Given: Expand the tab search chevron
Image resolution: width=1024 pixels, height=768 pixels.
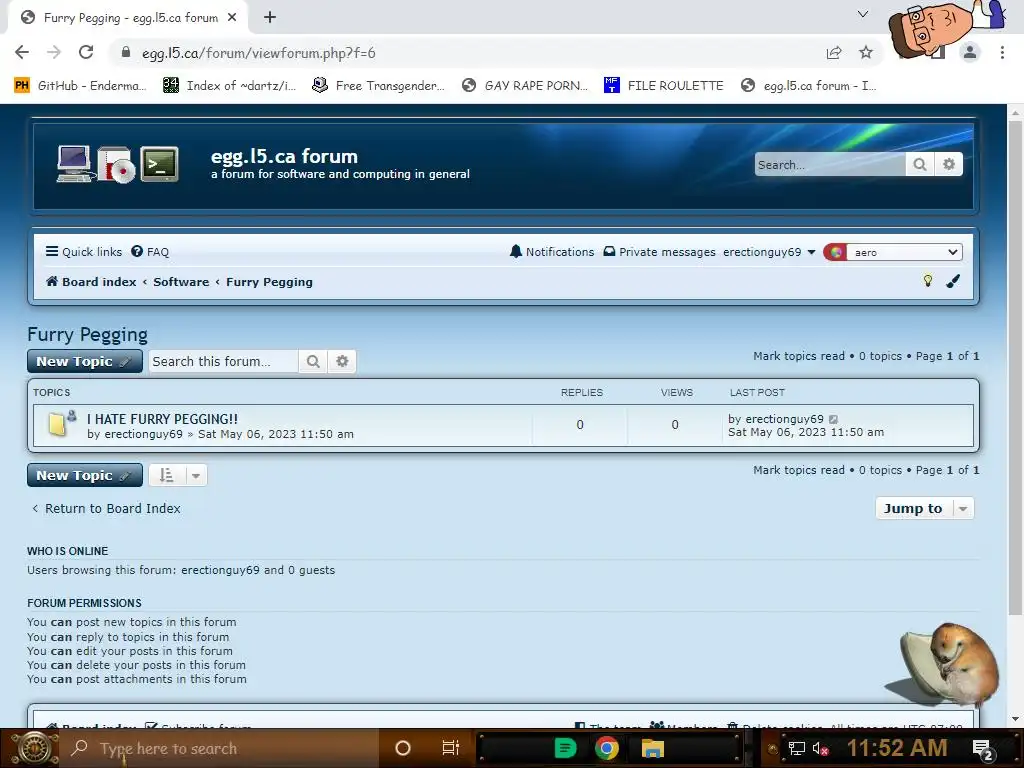Looking at the screenshot, I should 863,14.
